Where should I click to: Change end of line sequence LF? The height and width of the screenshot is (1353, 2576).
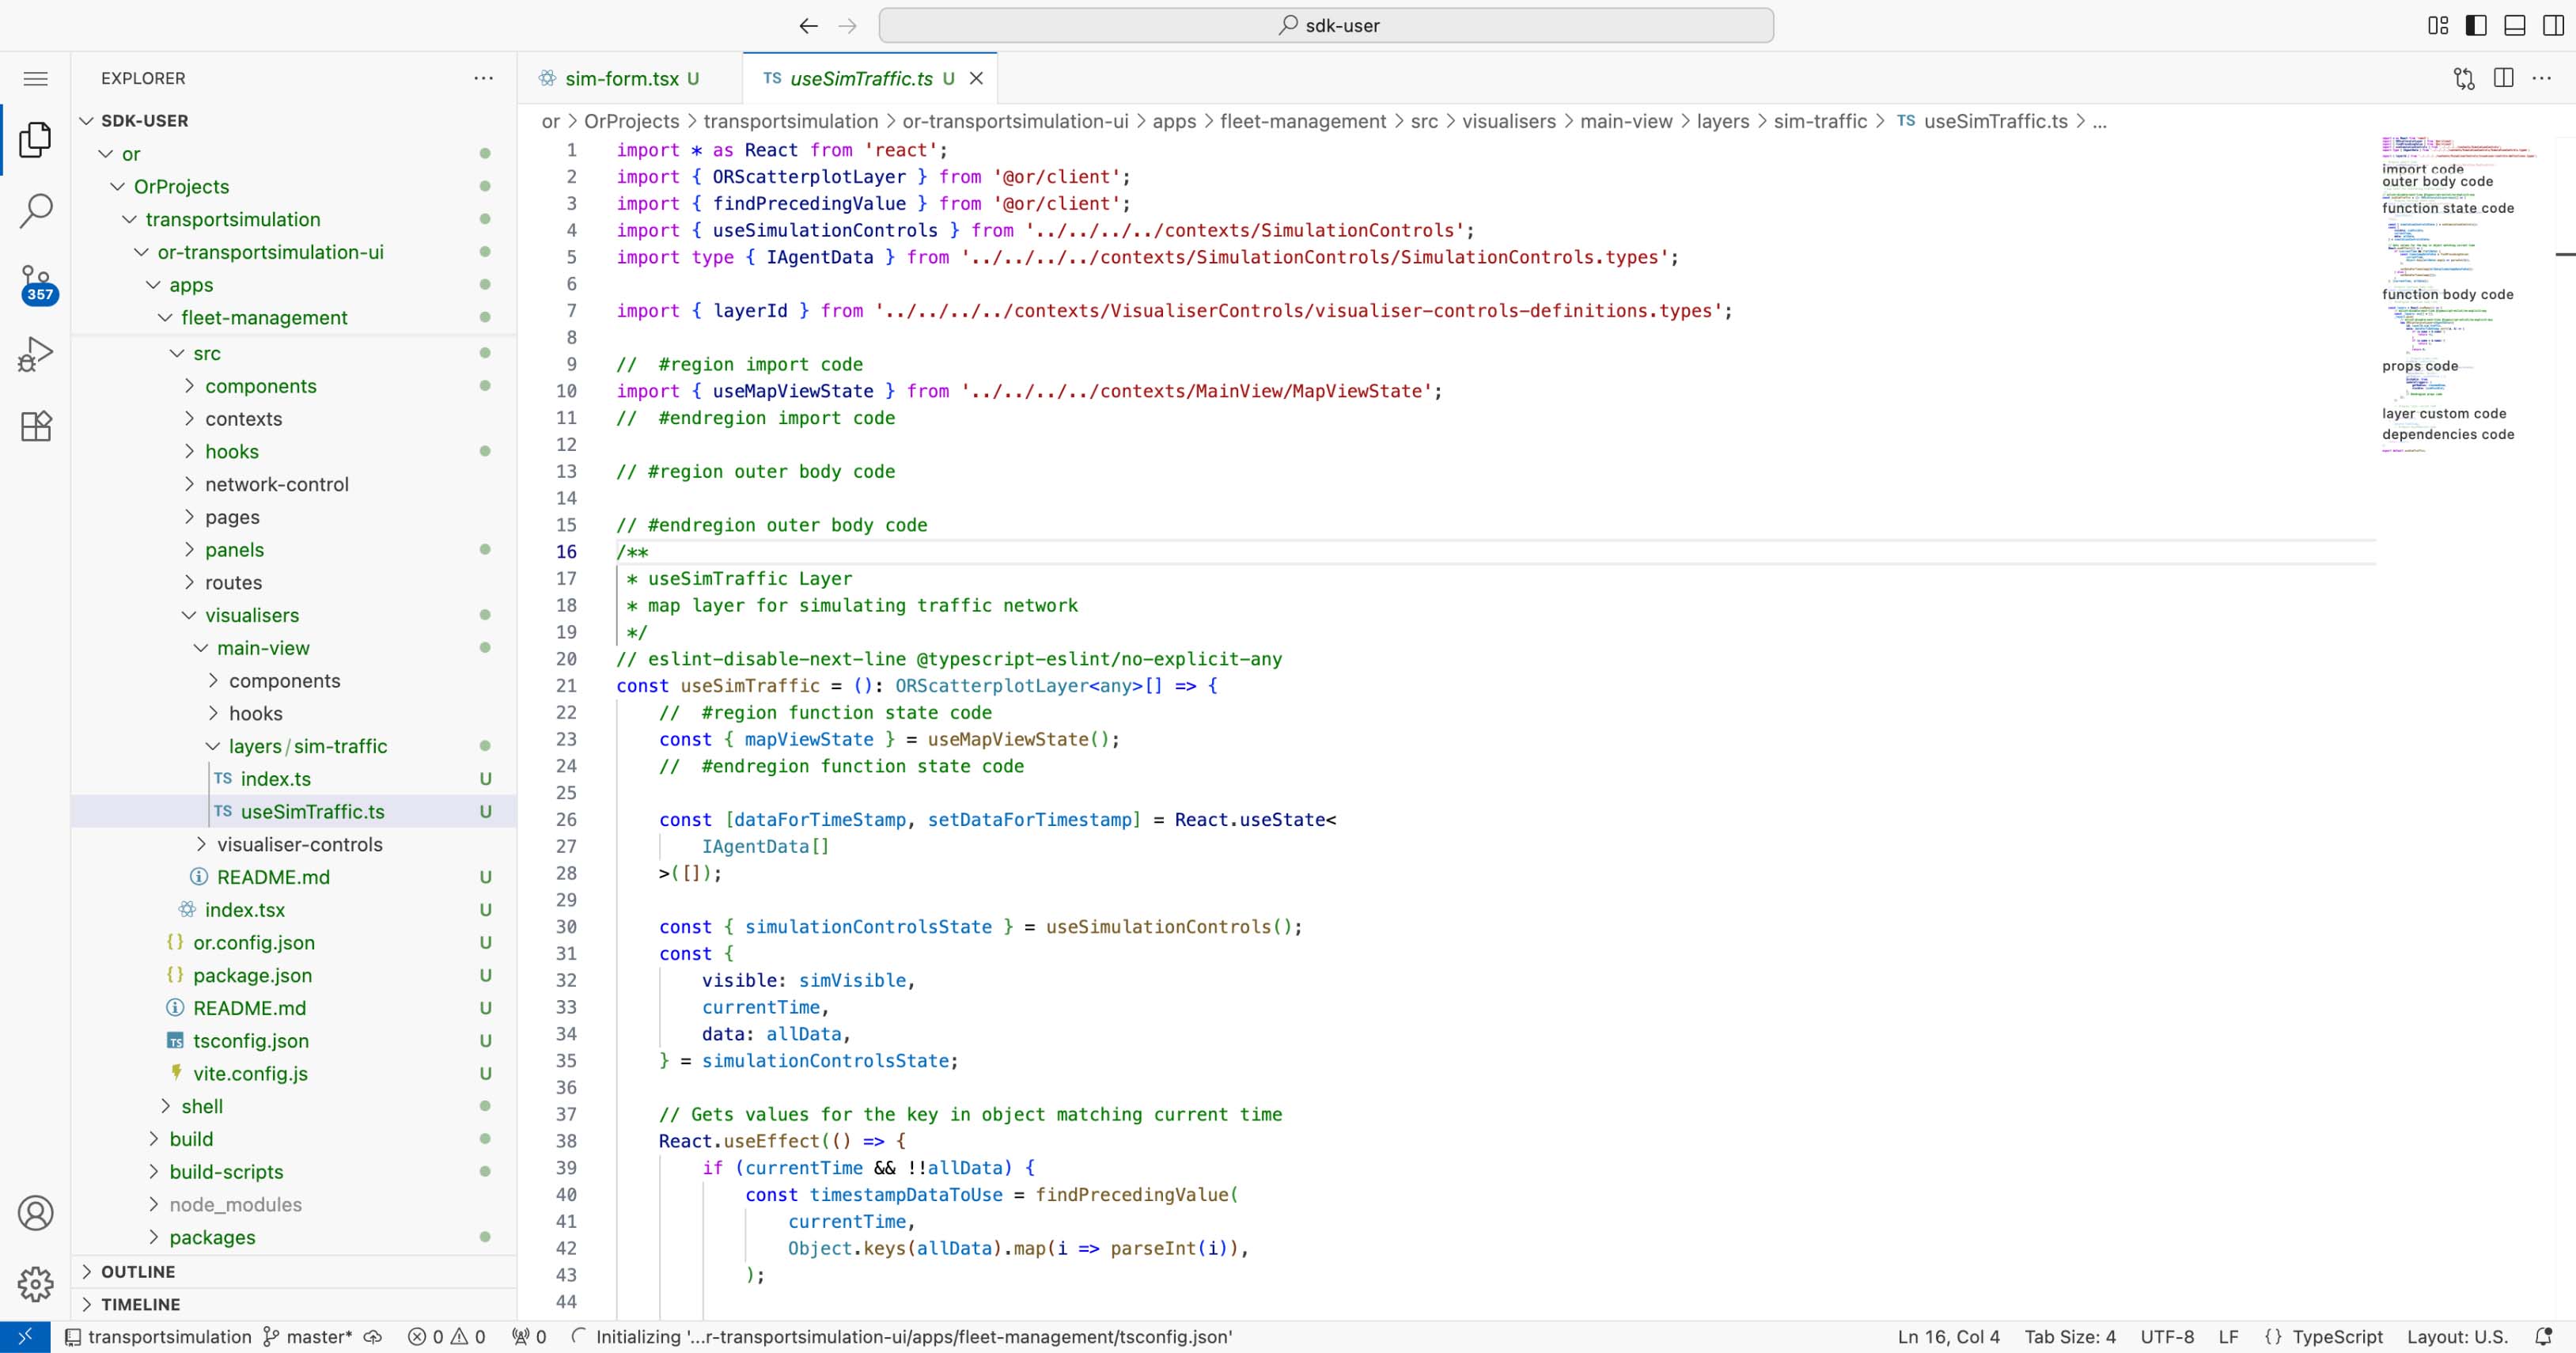[2228, 1337]
